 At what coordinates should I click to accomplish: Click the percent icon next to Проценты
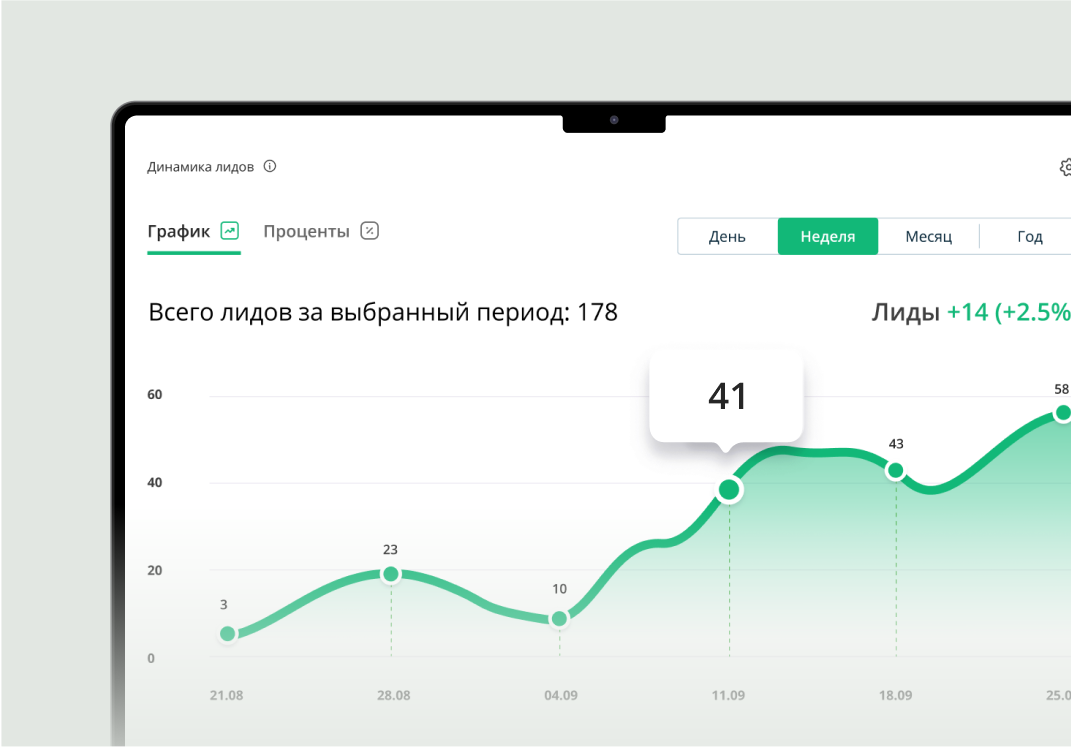(370, 231)
